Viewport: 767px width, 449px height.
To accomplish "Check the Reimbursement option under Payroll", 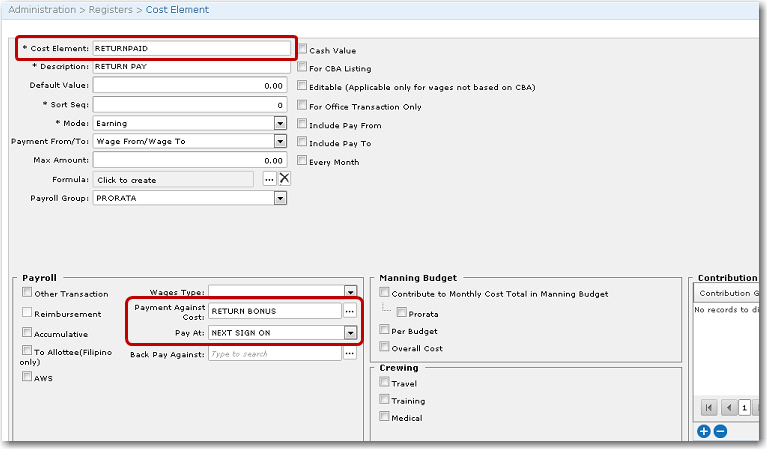I will 27,314.
